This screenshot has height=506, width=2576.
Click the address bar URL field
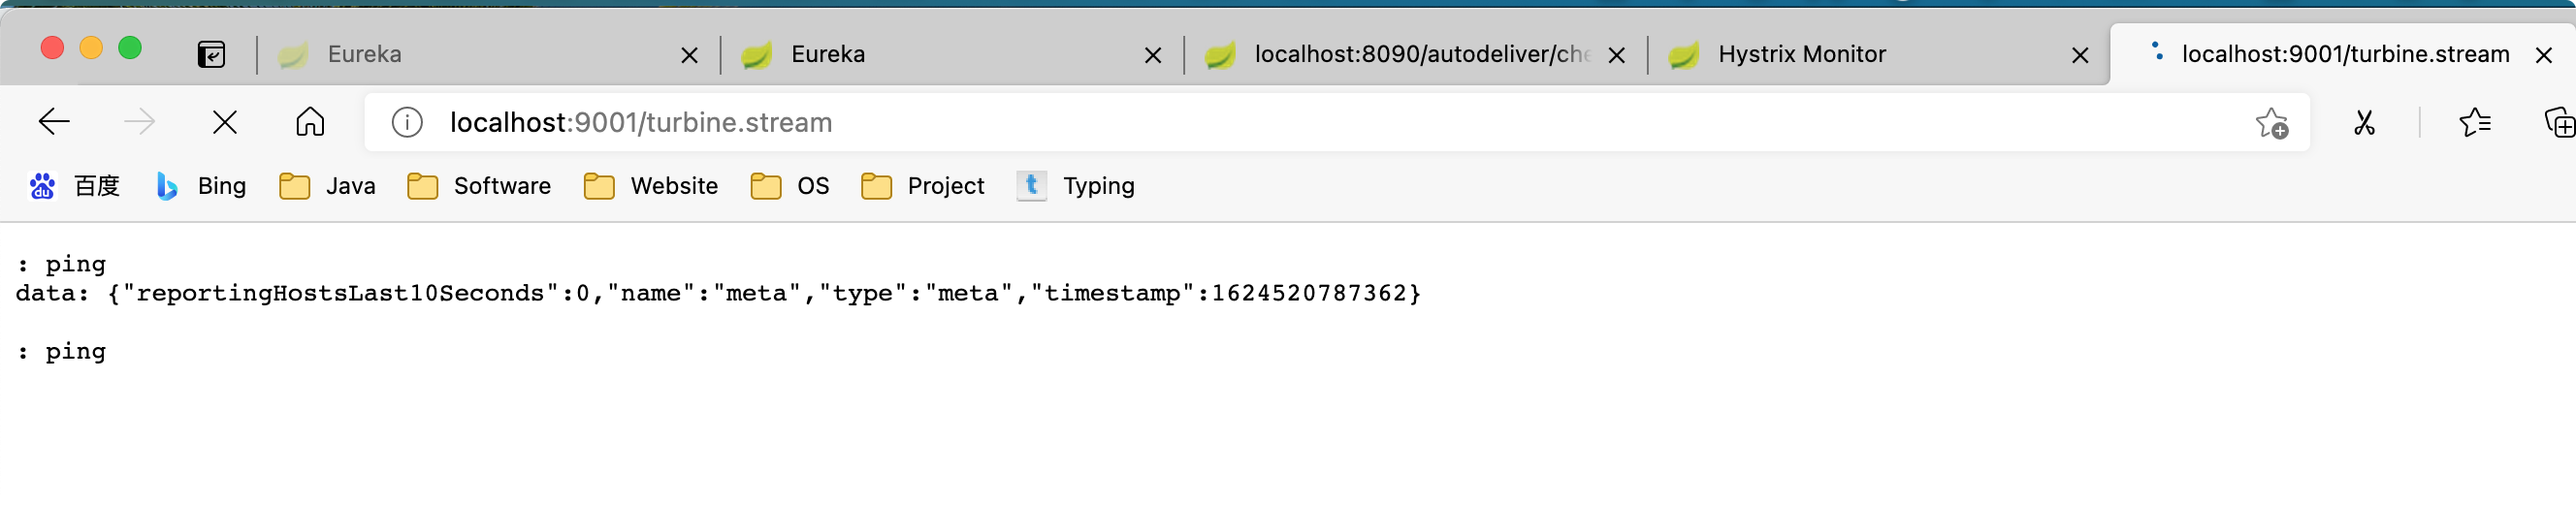point(1336,122)
